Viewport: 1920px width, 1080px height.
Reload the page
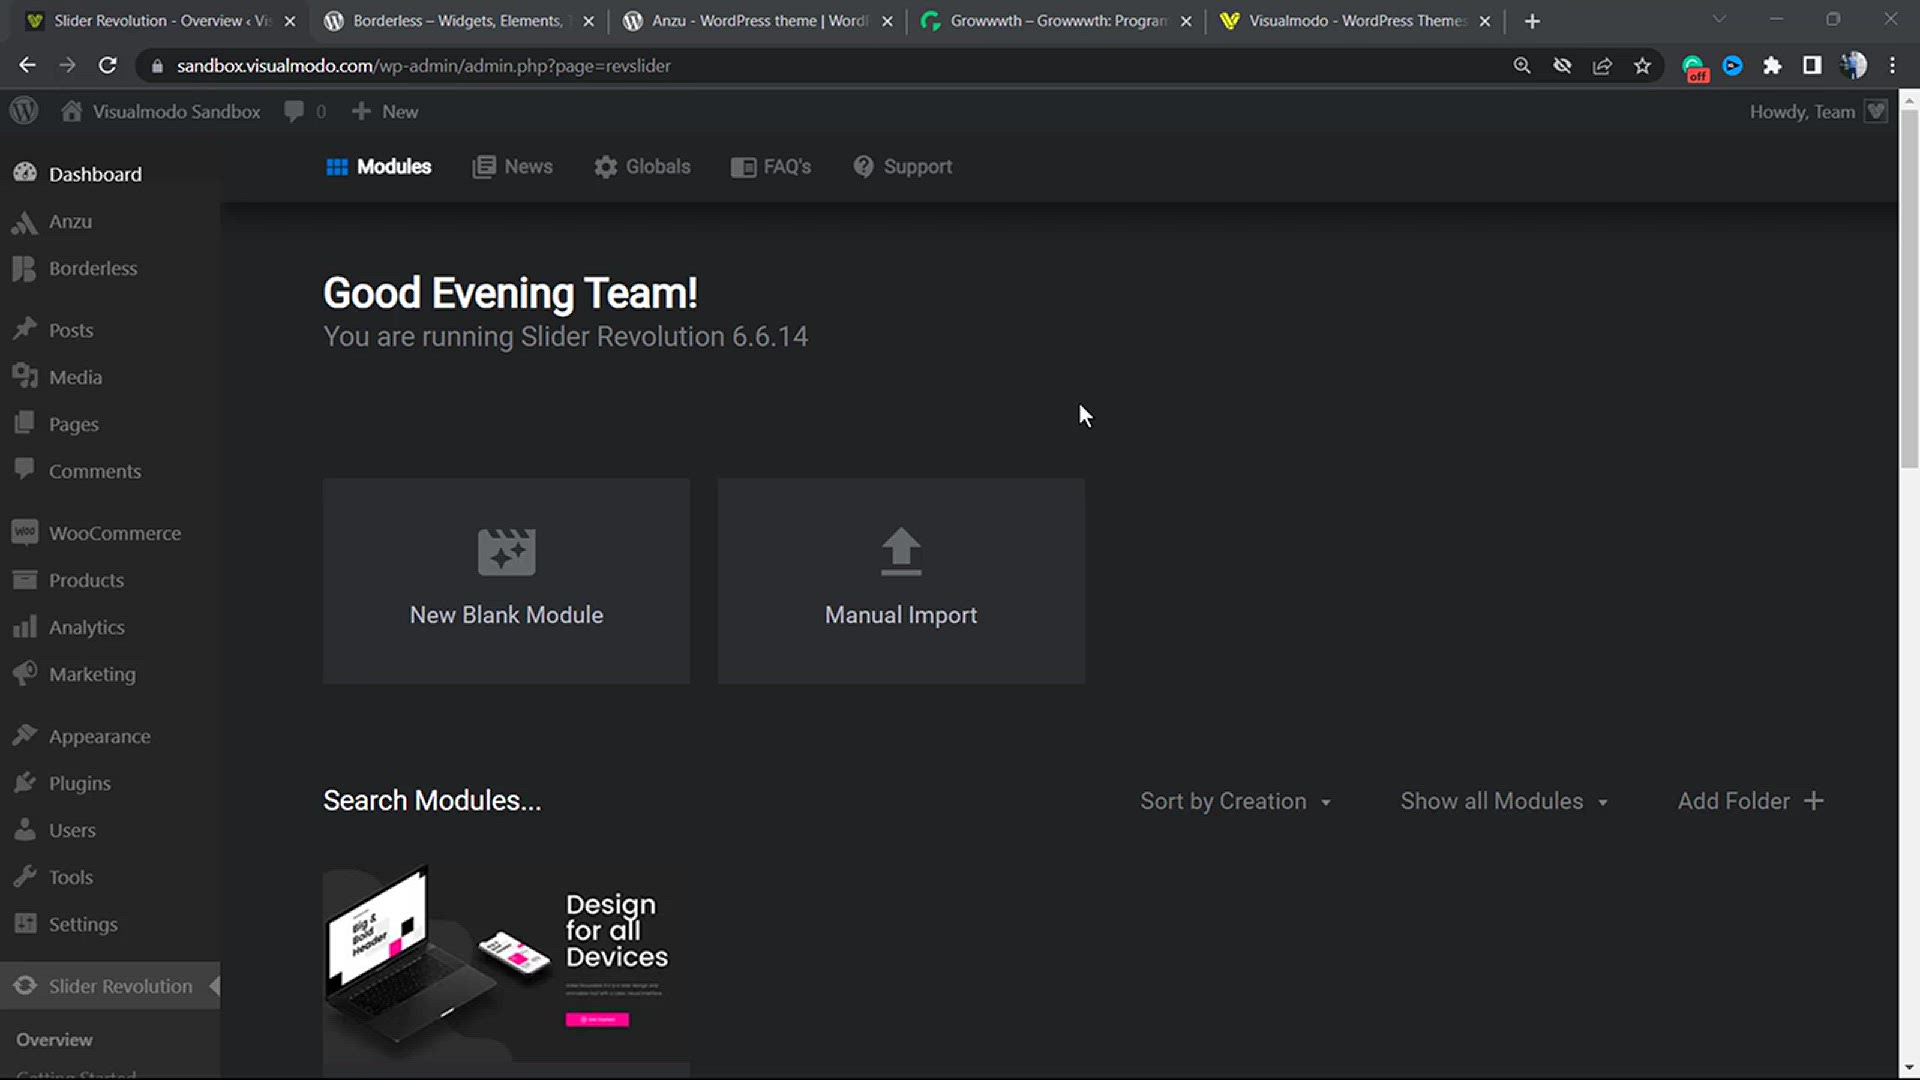(x=107, y=65)
